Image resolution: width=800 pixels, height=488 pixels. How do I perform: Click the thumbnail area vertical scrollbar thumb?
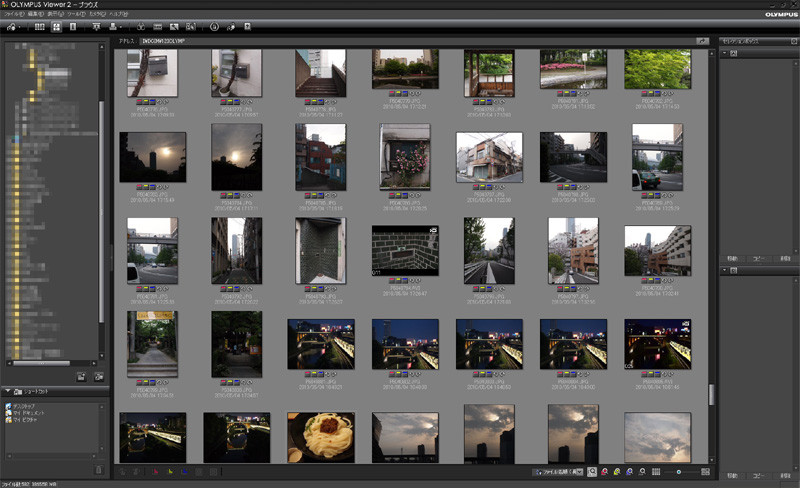point(712,394)
